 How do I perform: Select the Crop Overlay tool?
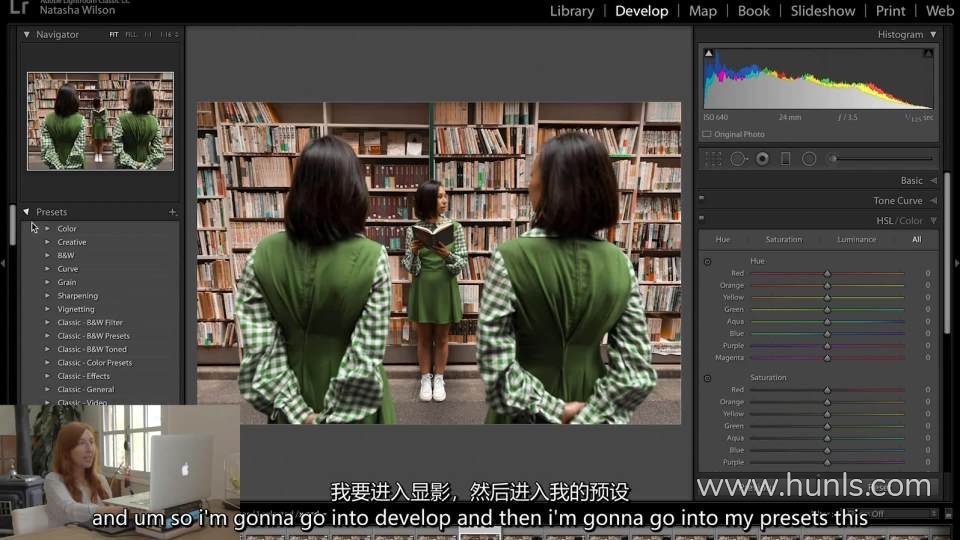[x=713, y=158]
